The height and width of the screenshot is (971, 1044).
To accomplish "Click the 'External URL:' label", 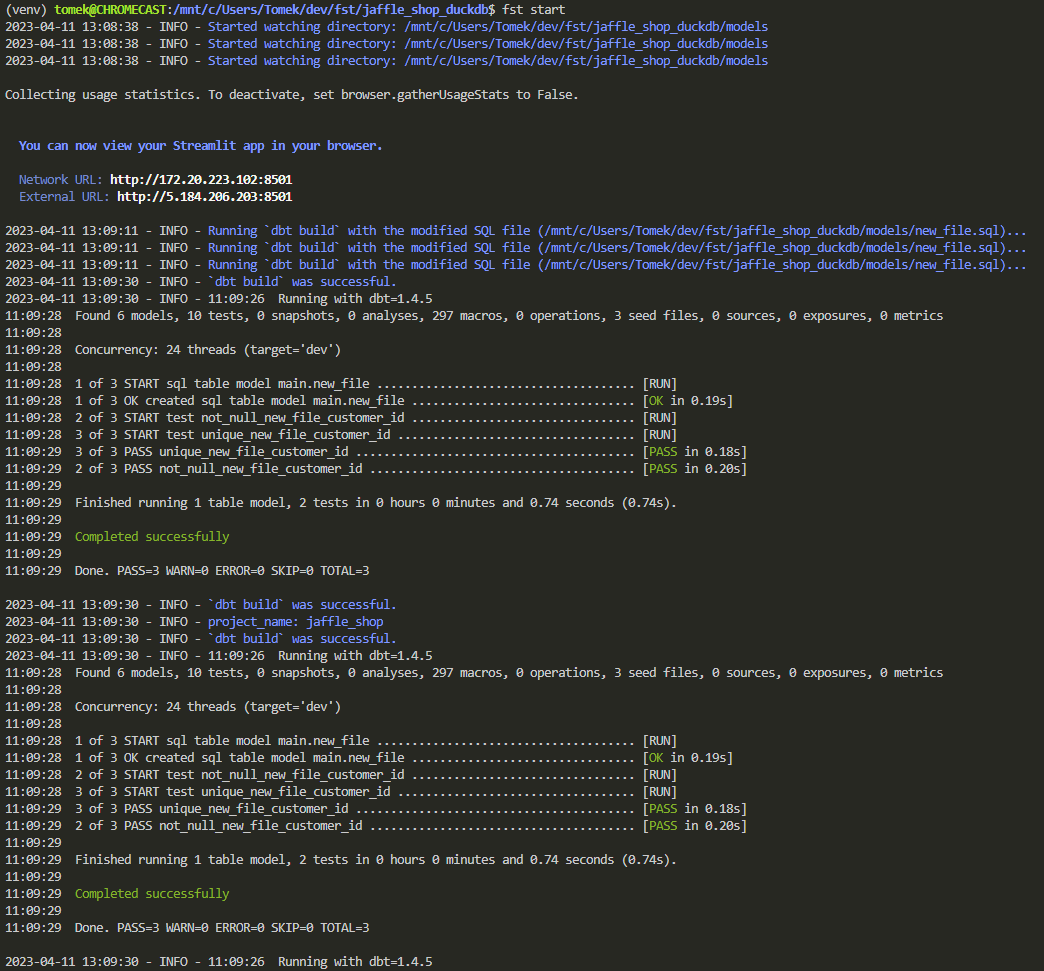I will tap(64, 197).
